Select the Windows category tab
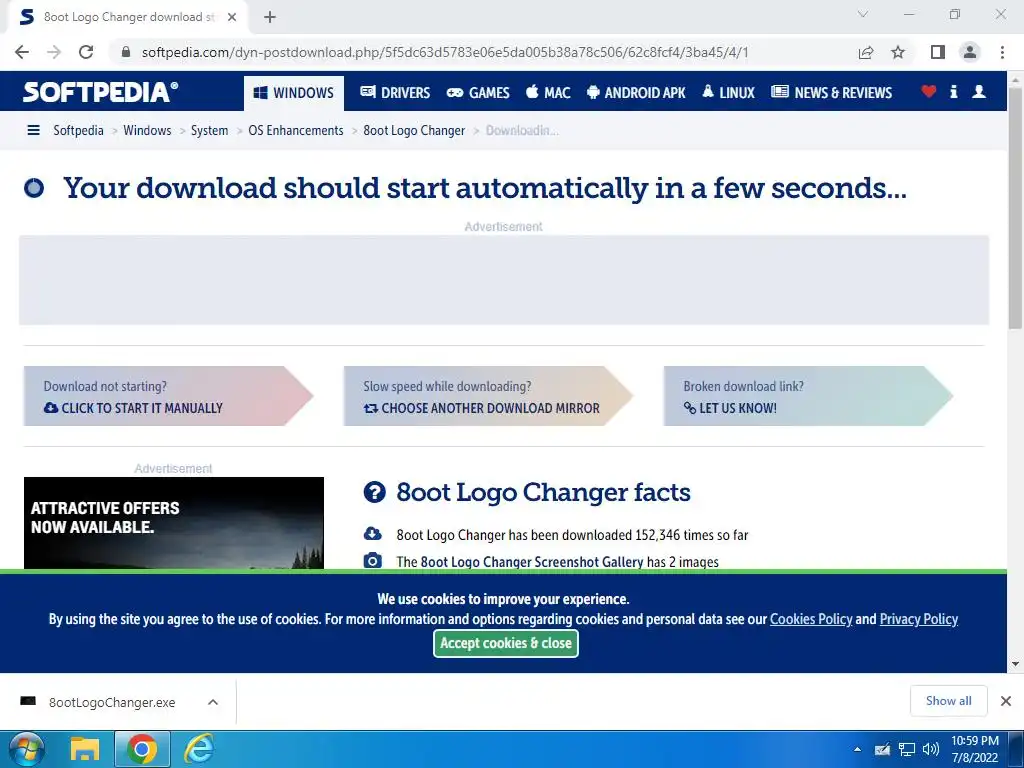 [x=294, y=93]
